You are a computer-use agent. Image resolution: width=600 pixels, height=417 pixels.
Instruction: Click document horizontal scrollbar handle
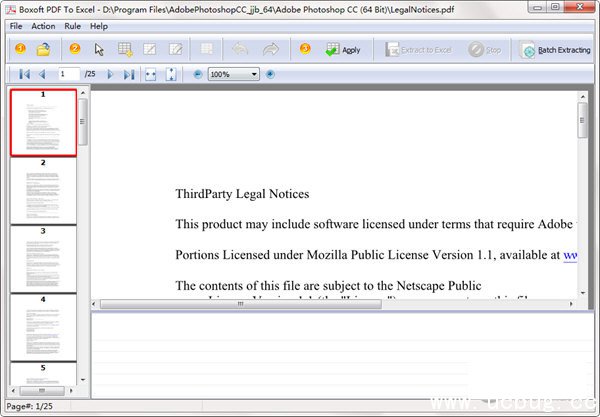coord(241,304)
